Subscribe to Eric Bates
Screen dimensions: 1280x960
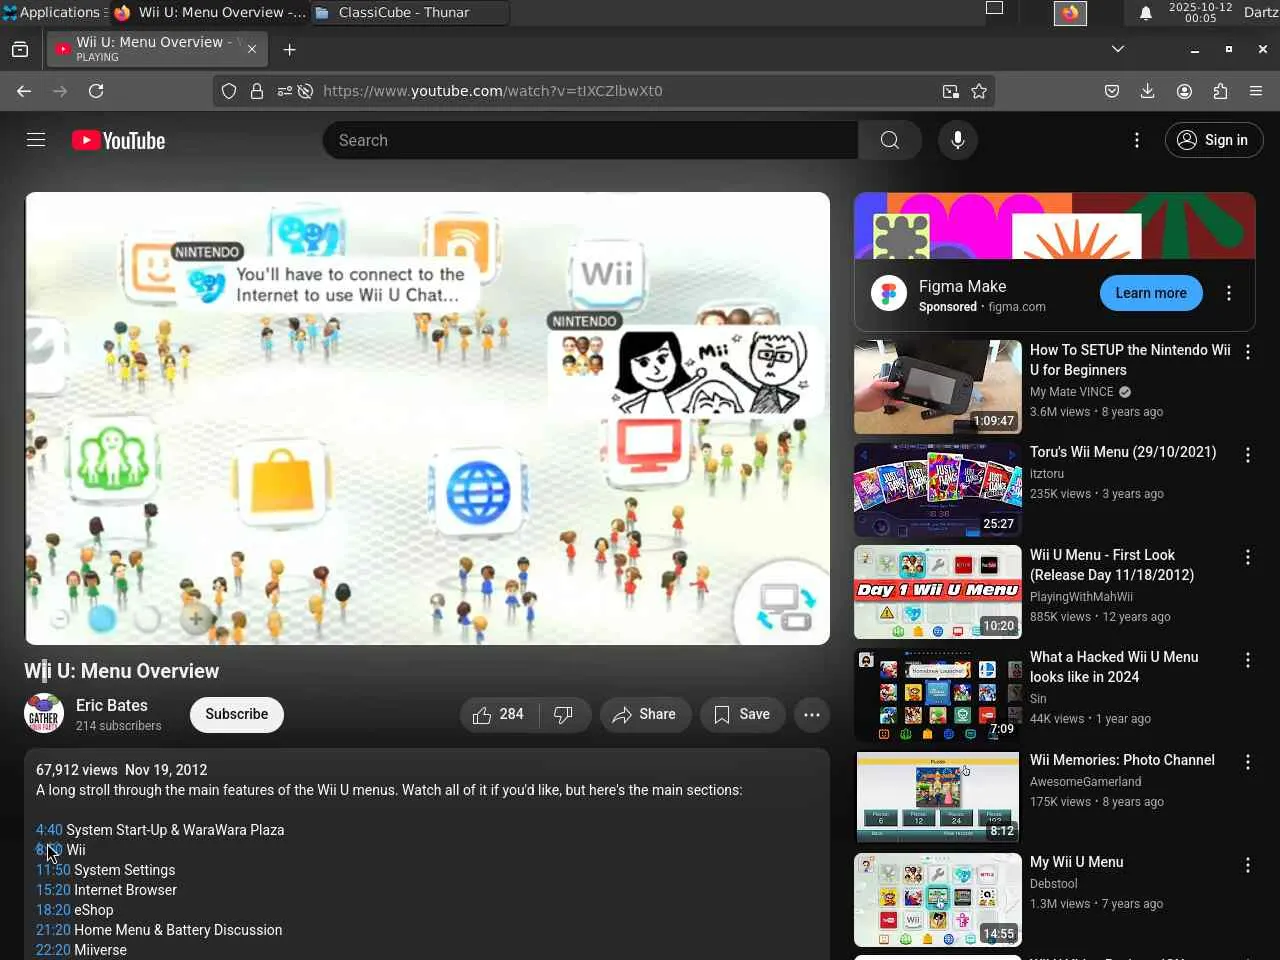pos(237,714)
